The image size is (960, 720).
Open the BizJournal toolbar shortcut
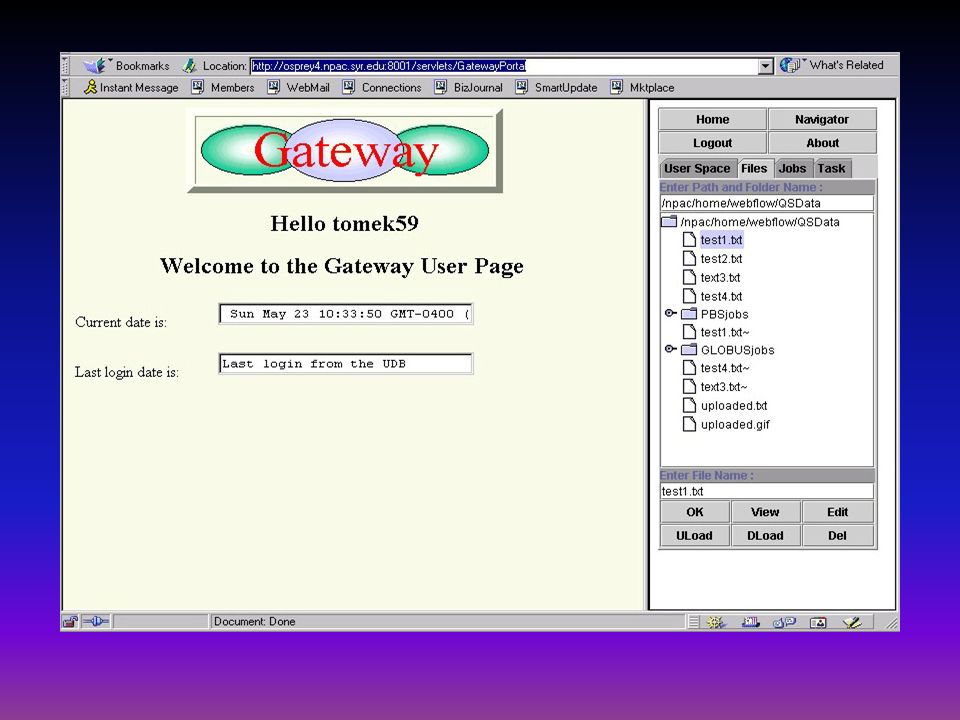[469, 88]
